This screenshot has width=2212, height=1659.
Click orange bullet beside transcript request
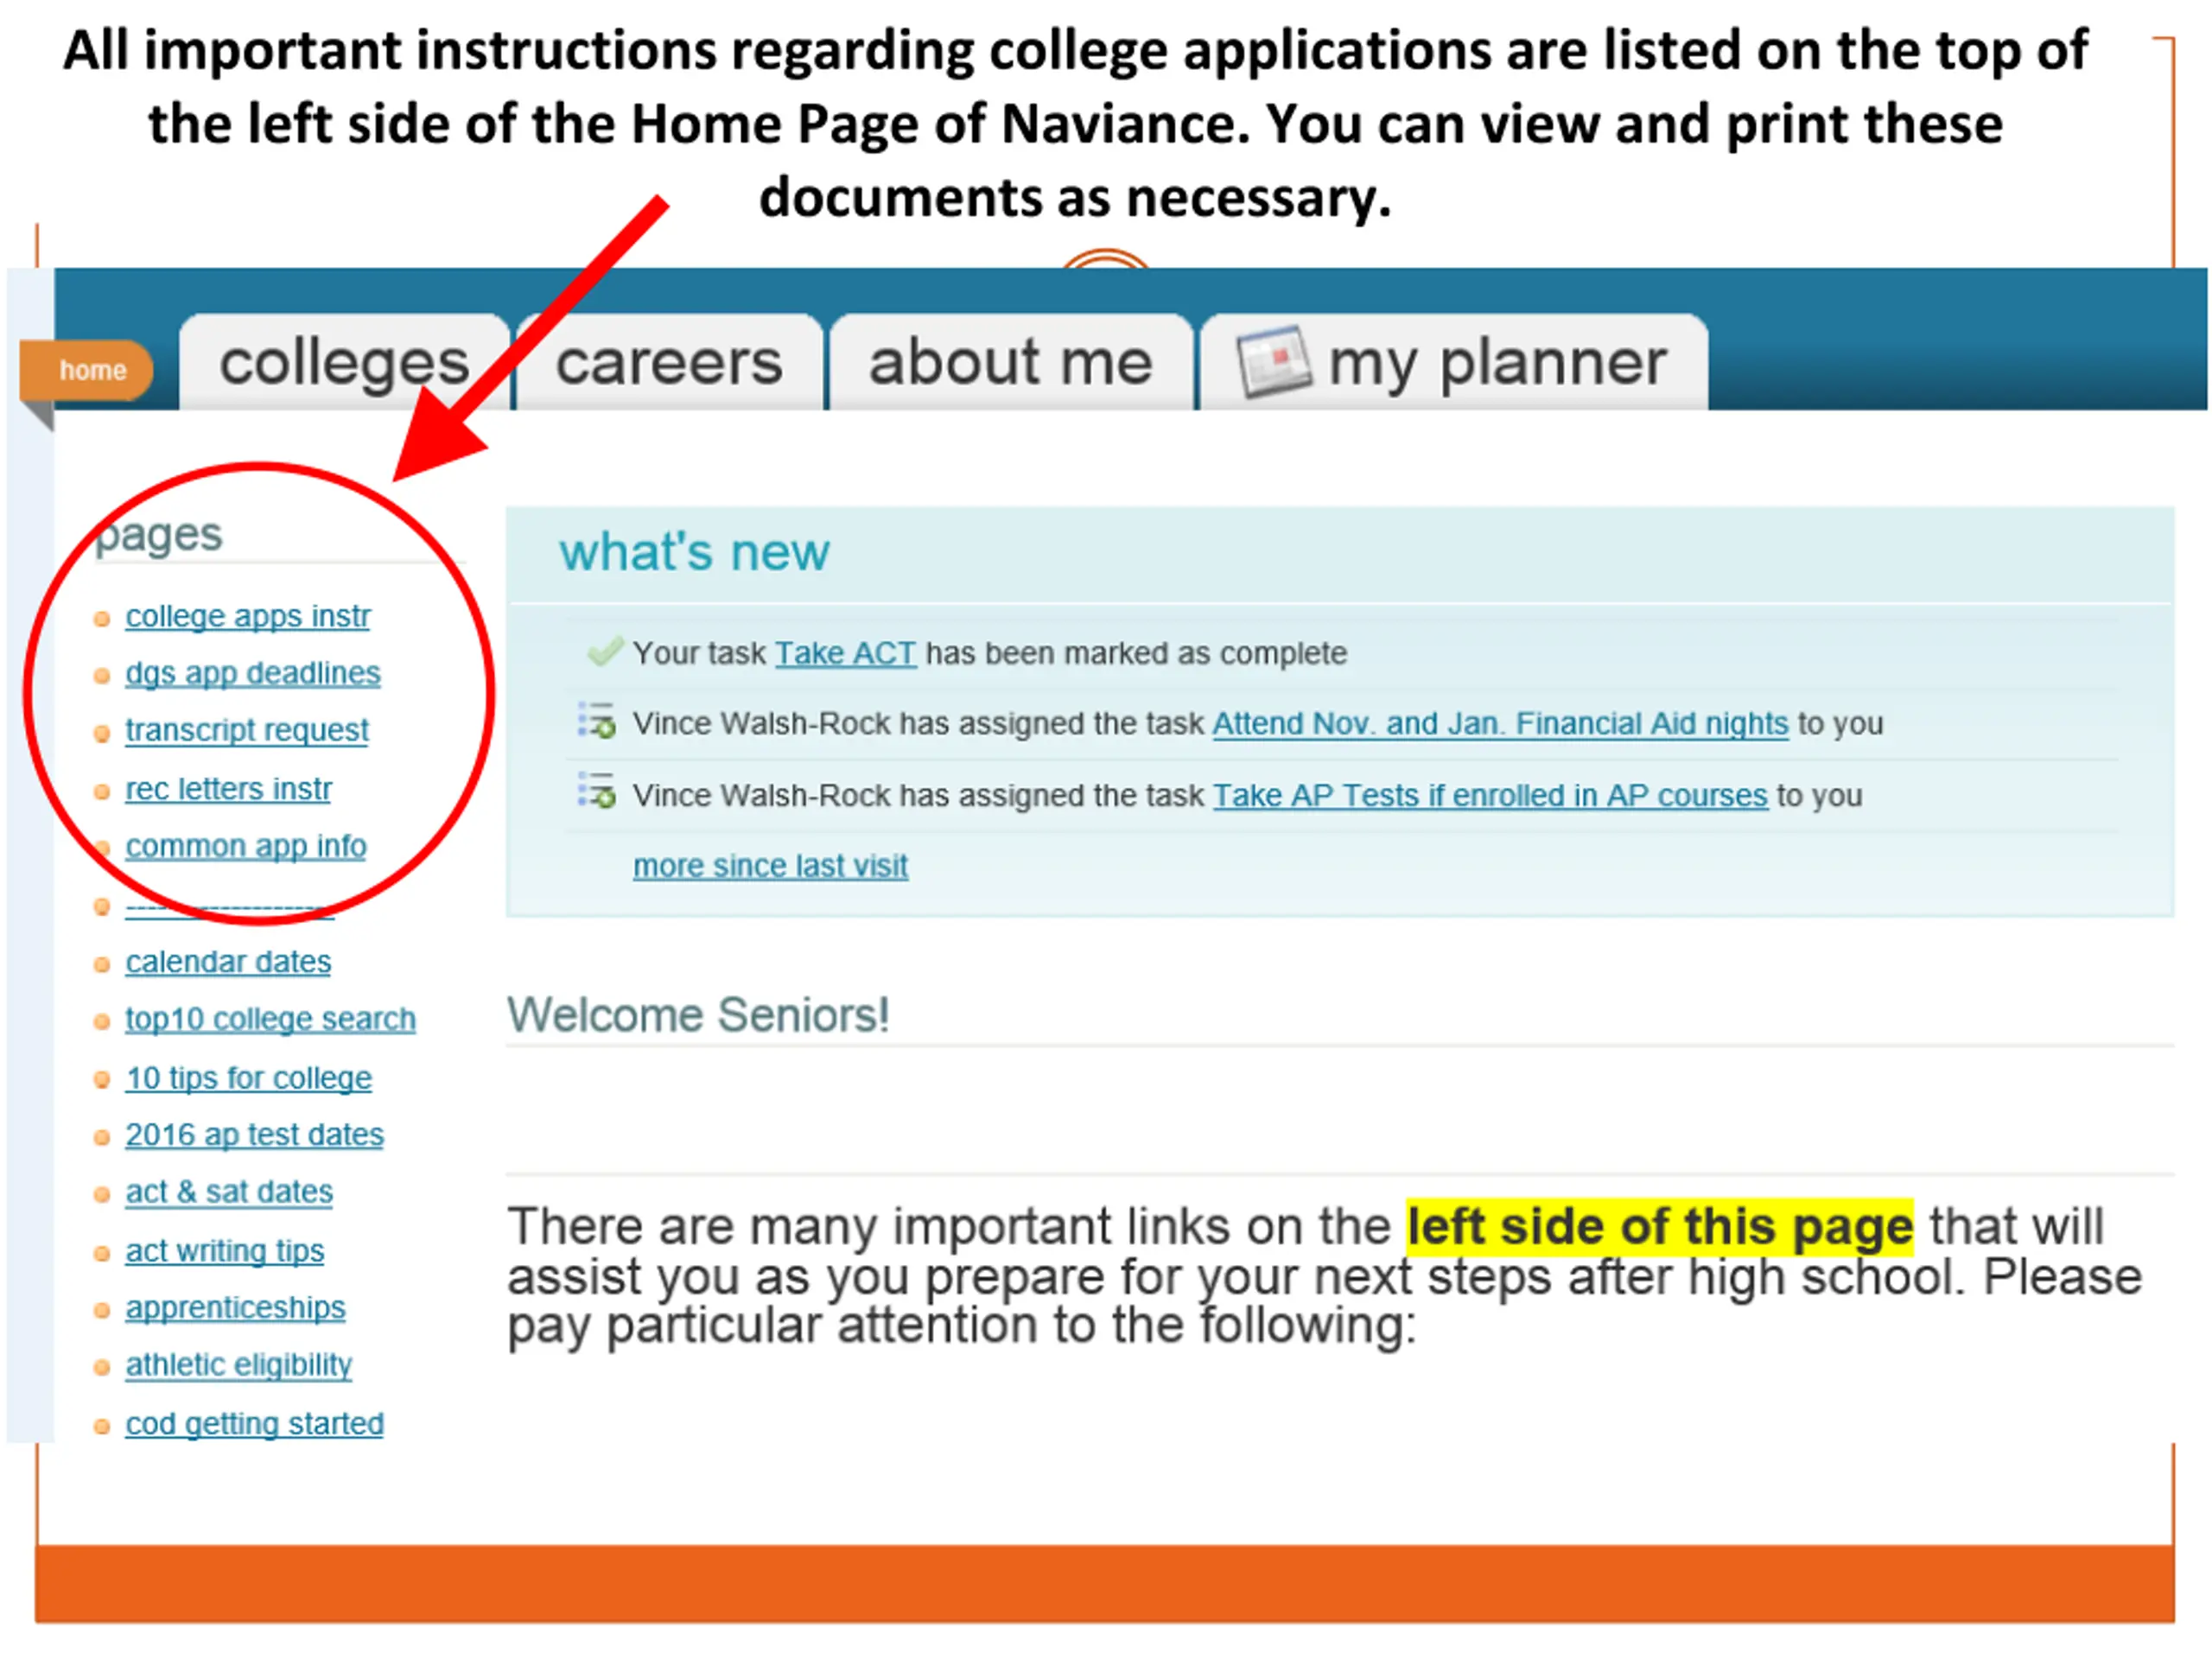(x=101, y=733)
